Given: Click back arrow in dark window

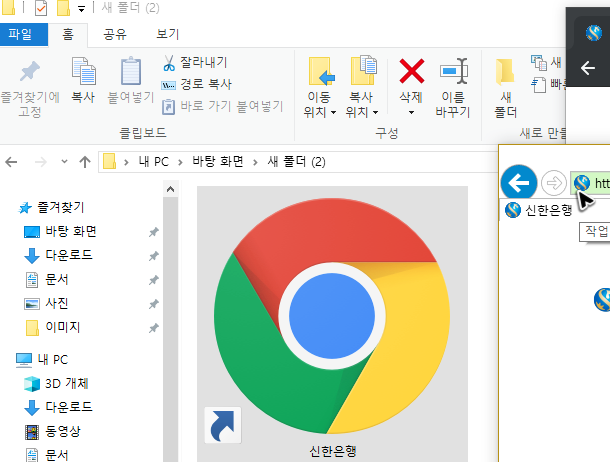Looking at the screenshot, I should tap(587, 68).
